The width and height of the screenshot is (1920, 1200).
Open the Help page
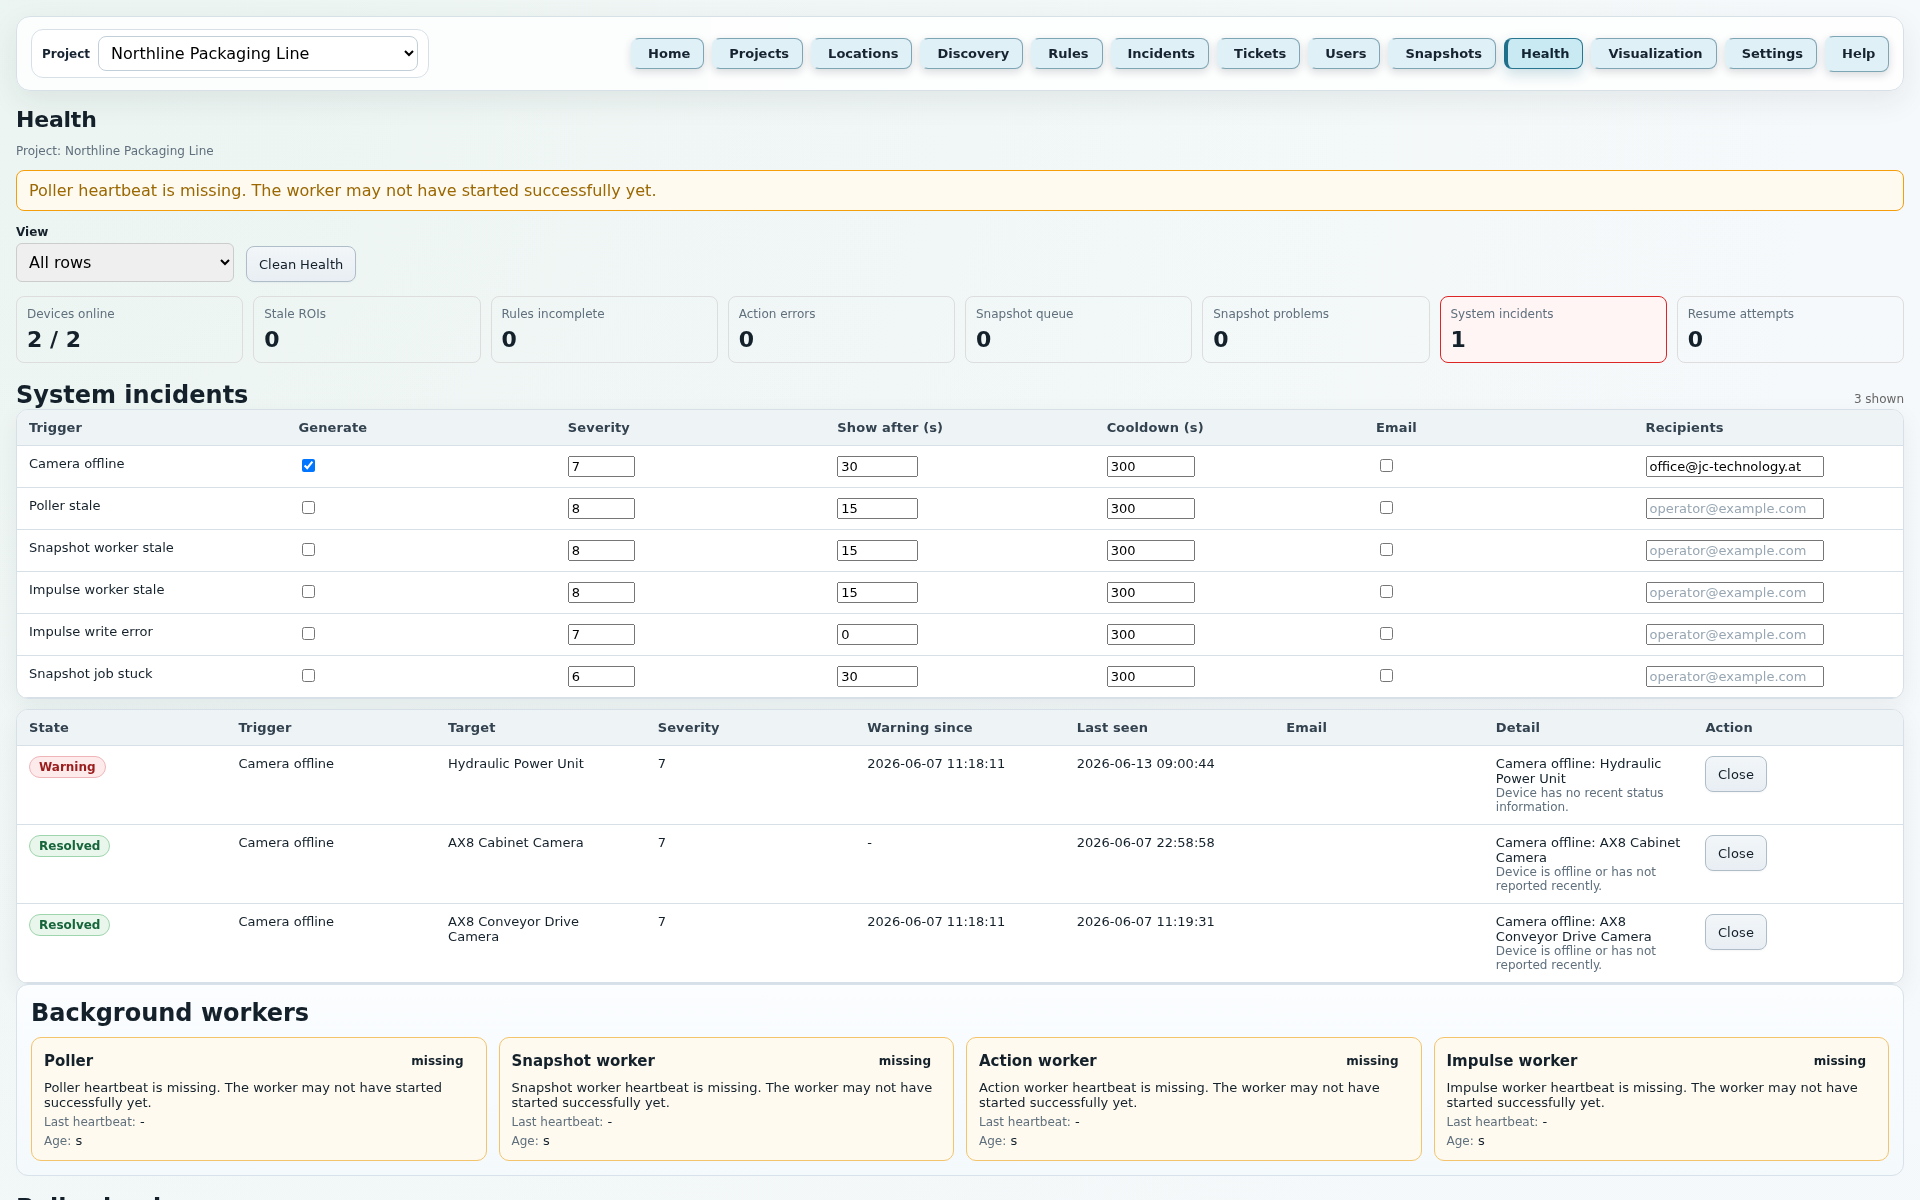tap(1858, 53)
